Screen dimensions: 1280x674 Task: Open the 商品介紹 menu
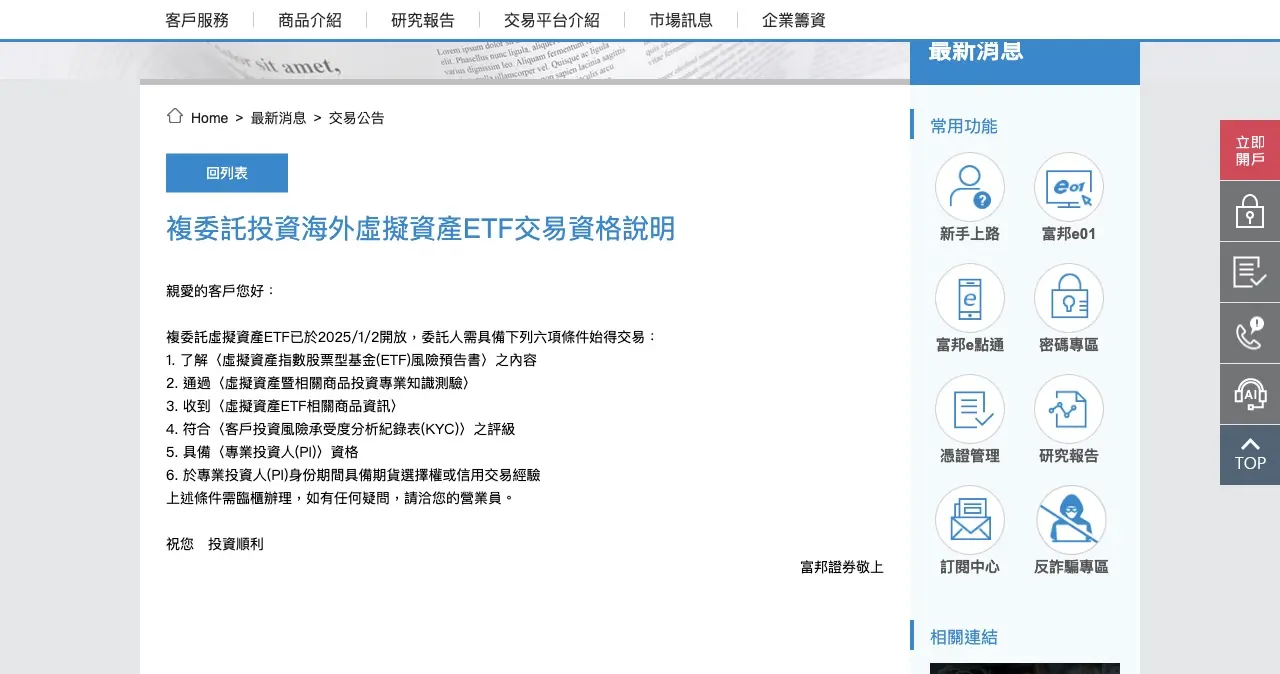(310, 20)
